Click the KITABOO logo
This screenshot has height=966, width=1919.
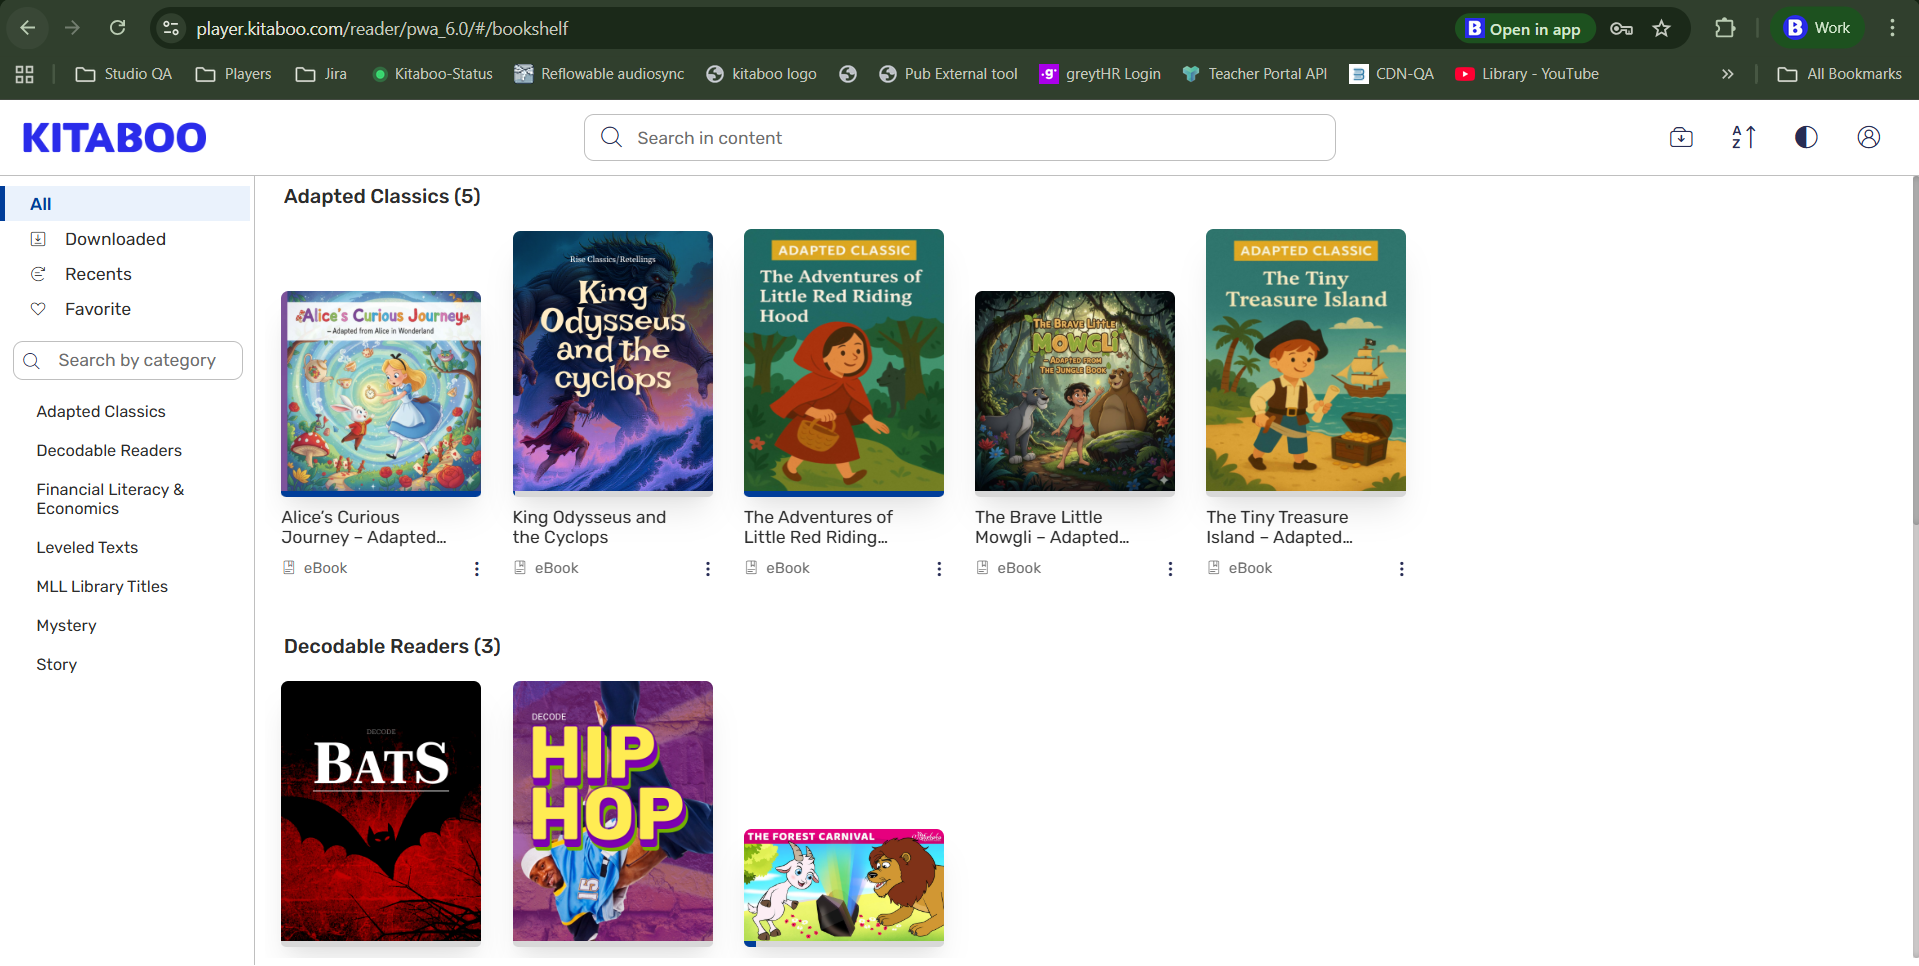point(114,138)
